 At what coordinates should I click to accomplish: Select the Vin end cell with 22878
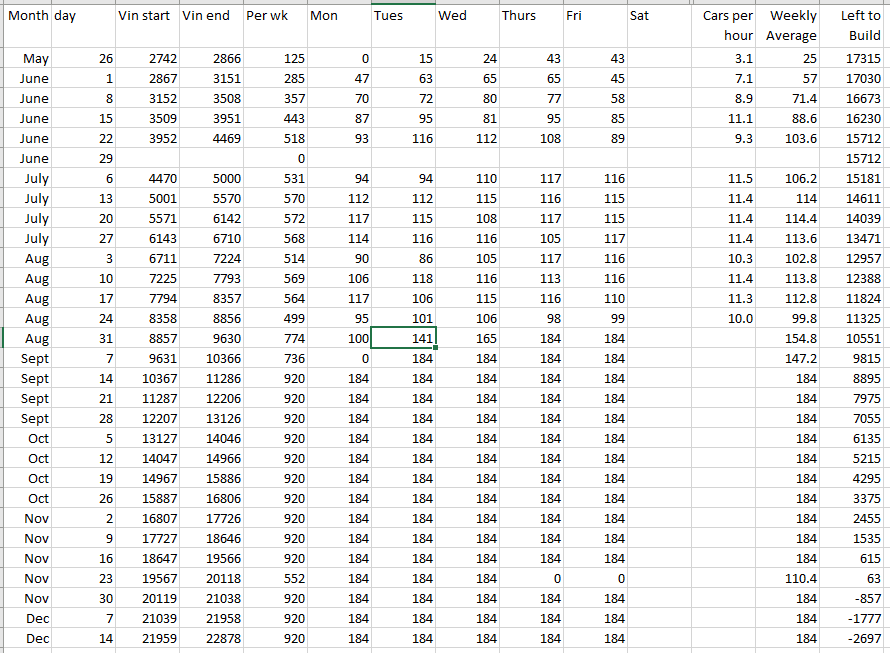coord(211,638)
